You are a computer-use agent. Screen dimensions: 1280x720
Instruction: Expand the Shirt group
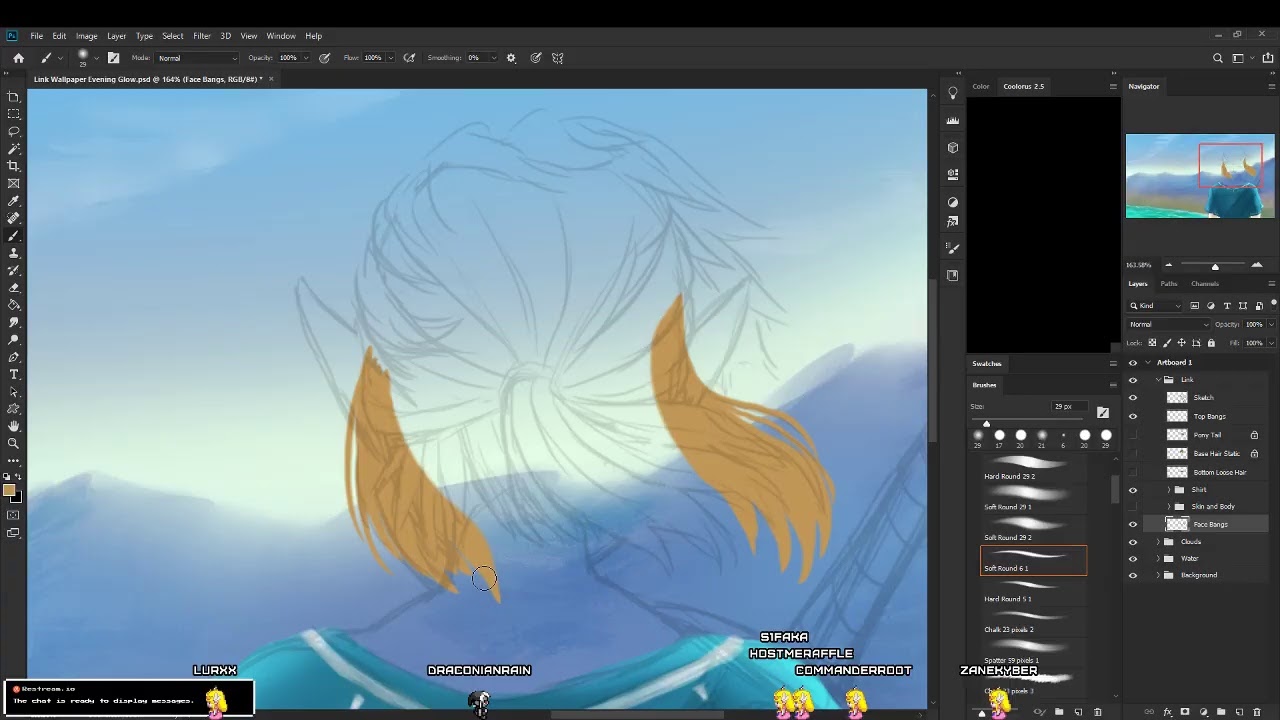1169,490
